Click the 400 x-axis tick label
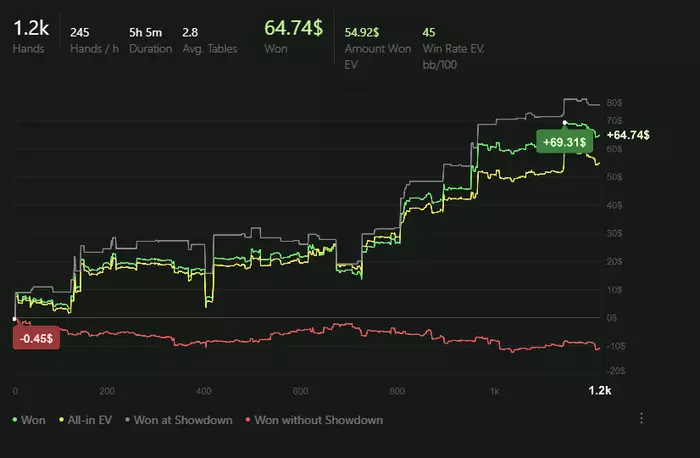The height and width of the screenshot is (458, 700). click(204, 391)
